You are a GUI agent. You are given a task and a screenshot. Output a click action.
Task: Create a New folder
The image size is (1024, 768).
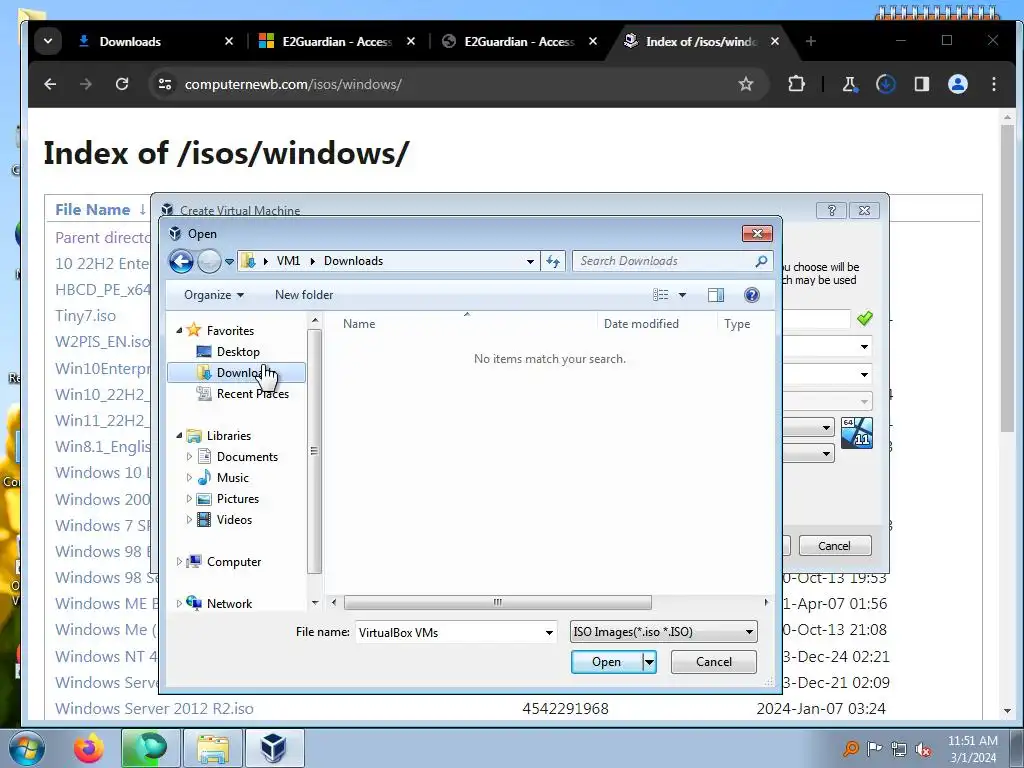(x=304, y=295)
